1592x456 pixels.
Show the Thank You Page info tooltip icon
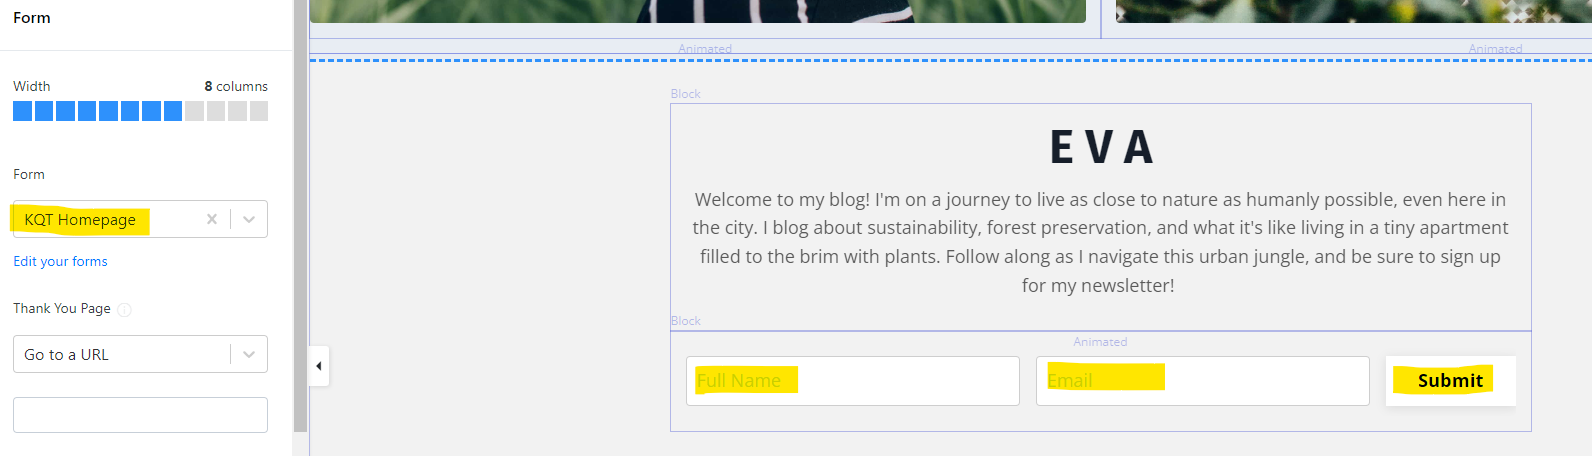pos(124,309)
